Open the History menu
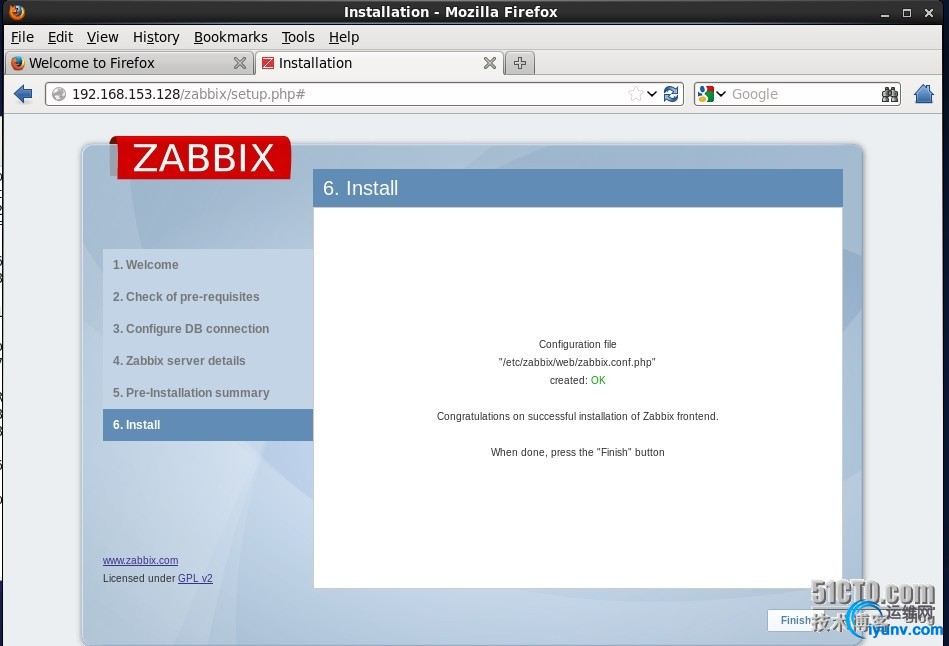 point(156,37)
